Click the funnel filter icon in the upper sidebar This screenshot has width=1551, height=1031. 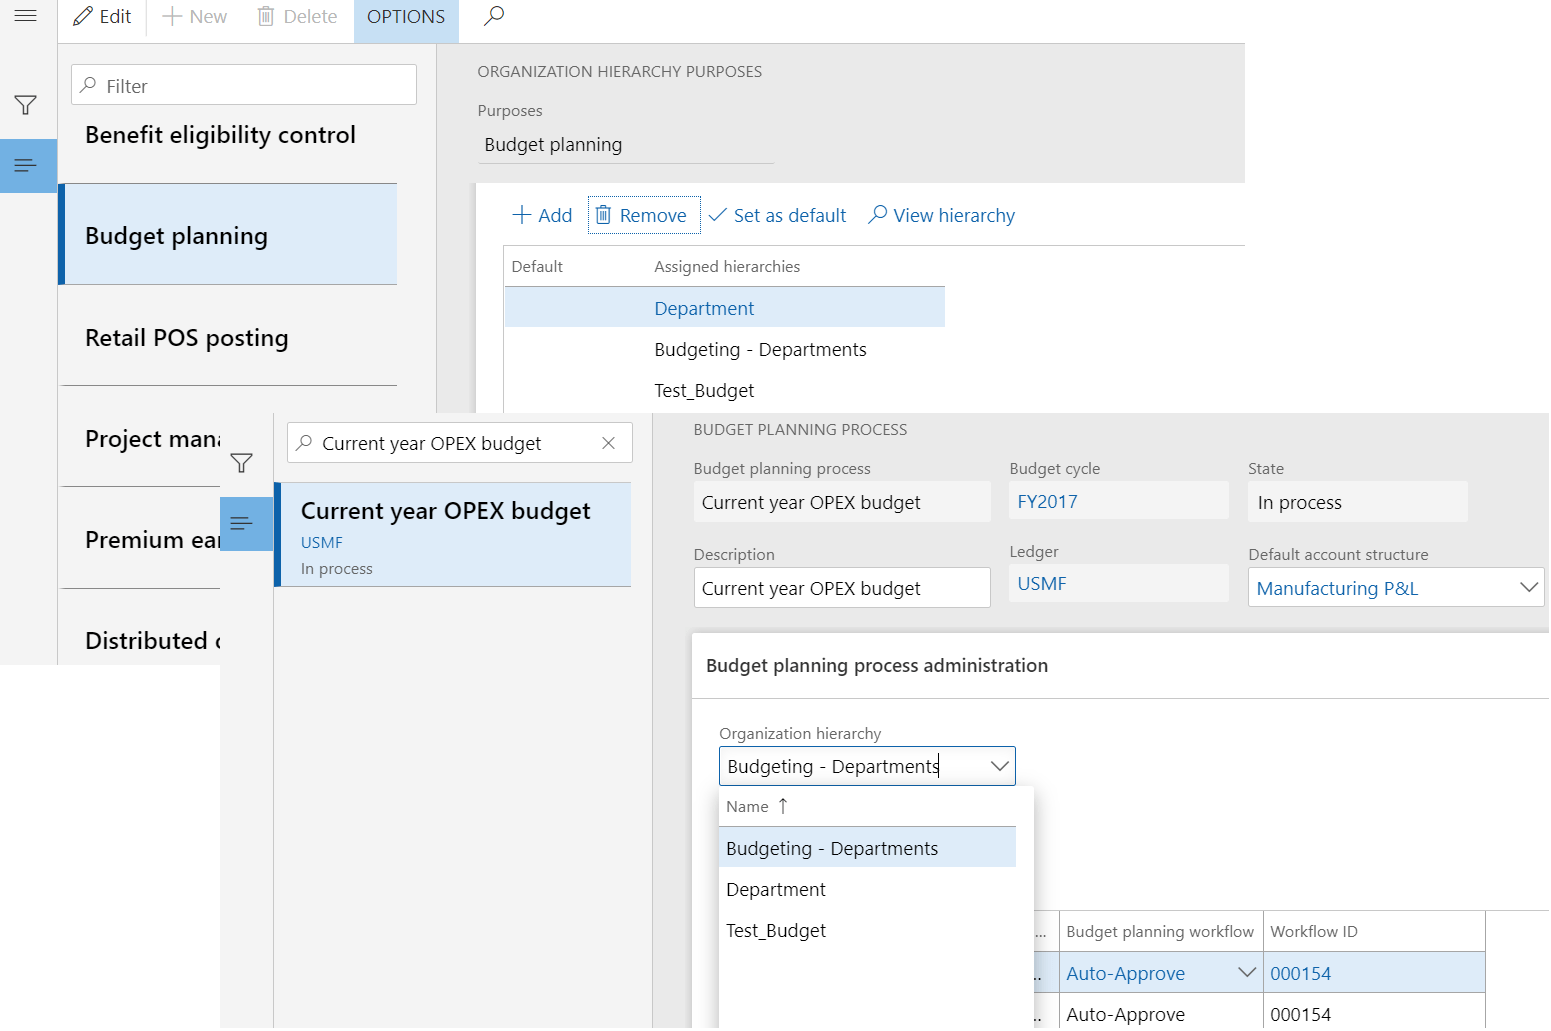(x=26, y=105)
